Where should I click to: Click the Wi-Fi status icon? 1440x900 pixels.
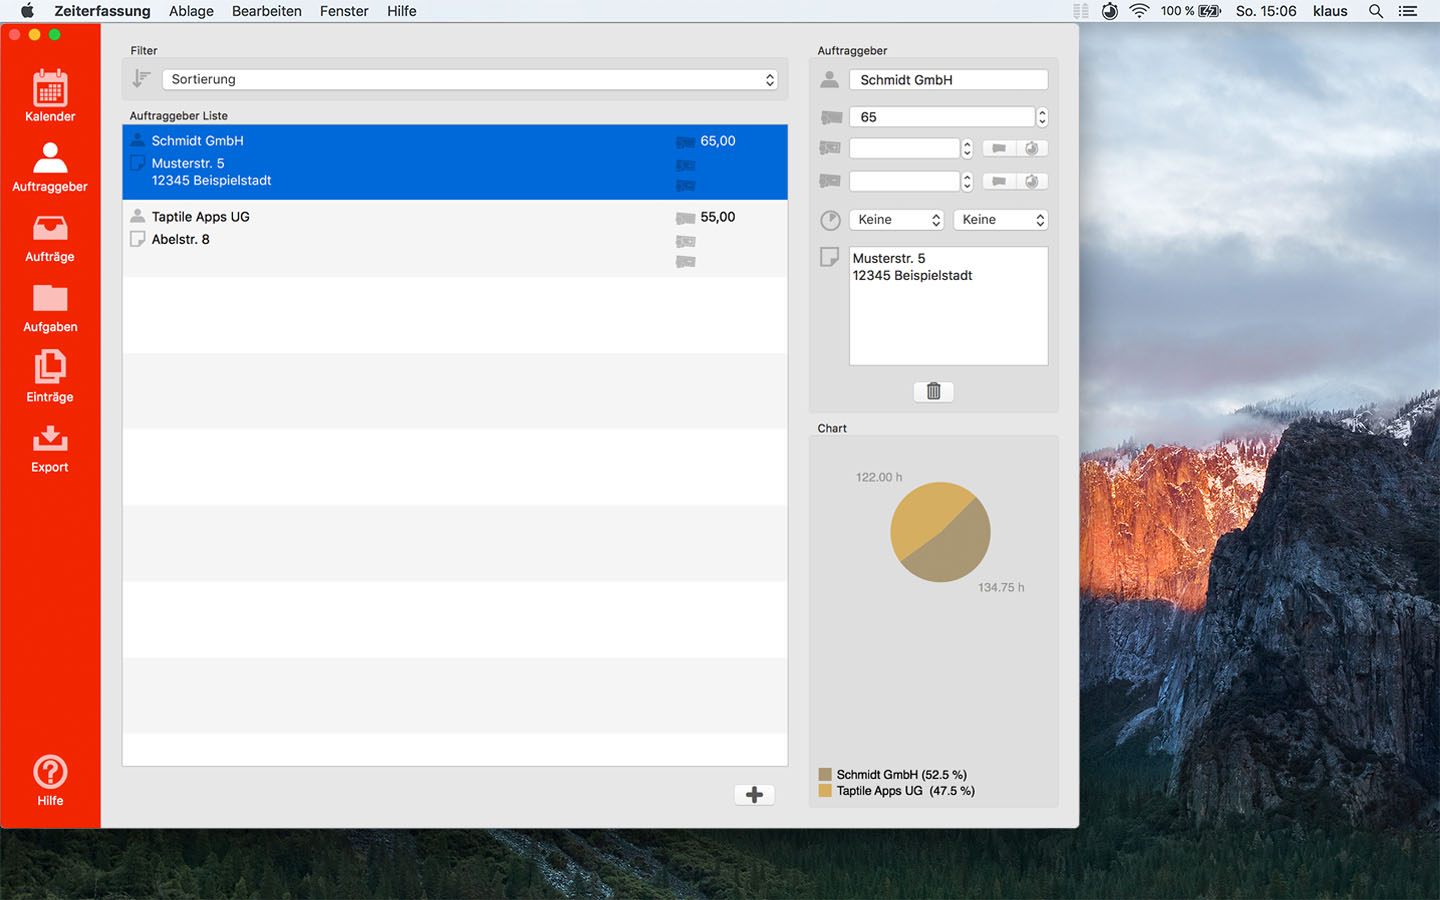tap(1139, 11)
